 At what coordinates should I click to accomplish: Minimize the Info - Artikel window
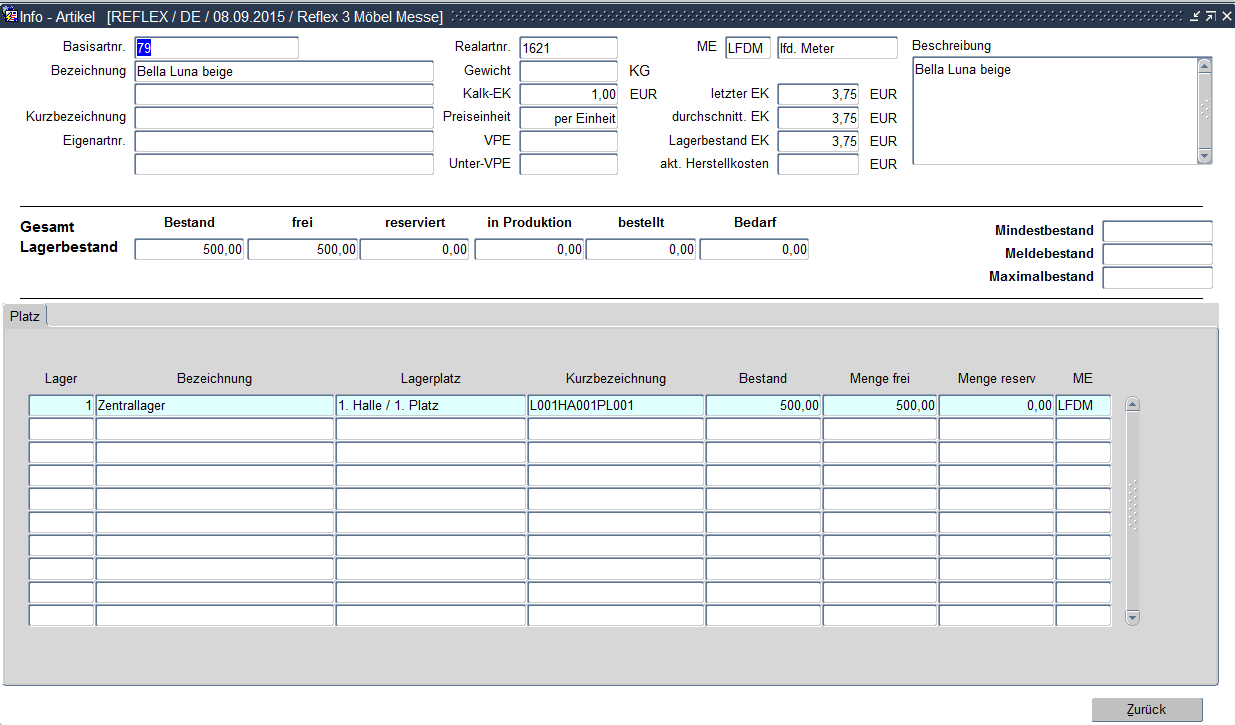(1194, 17)
